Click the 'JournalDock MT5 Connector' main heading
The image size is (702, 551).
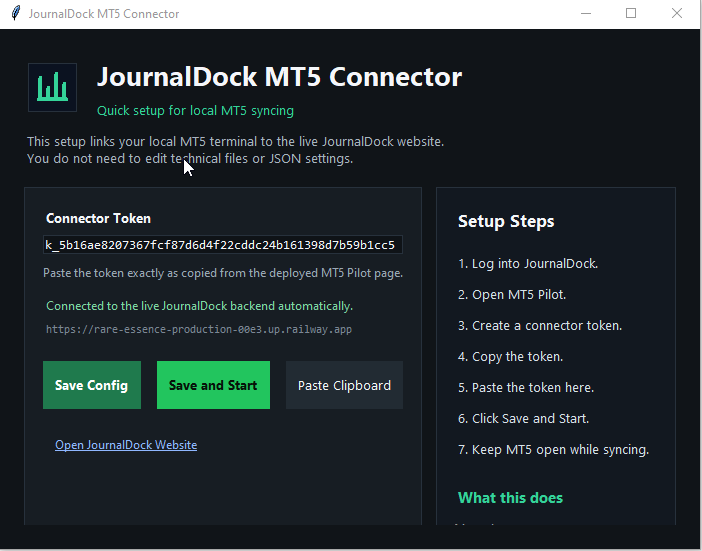(x=279, y=77)
